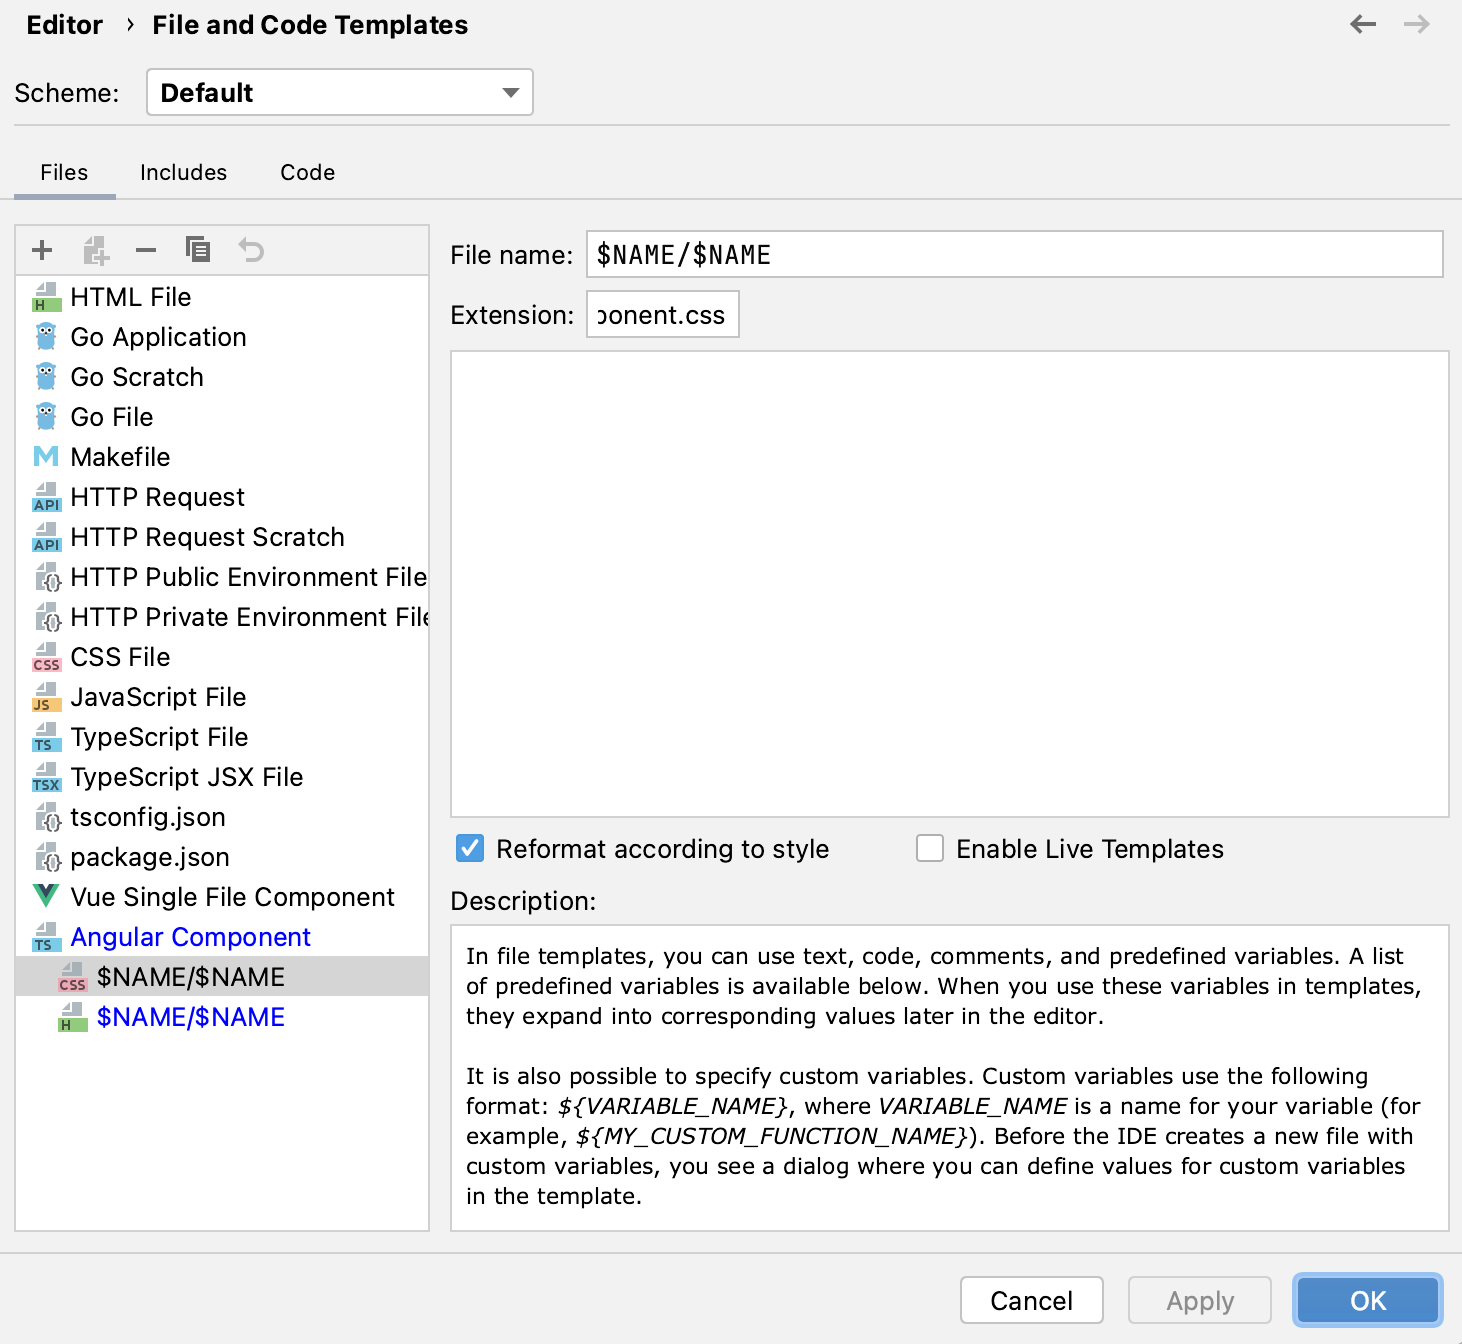Disable Reformat according to style
Image resolution: width=1462 pixels, height=1344 pixels.
pos(469,848)
